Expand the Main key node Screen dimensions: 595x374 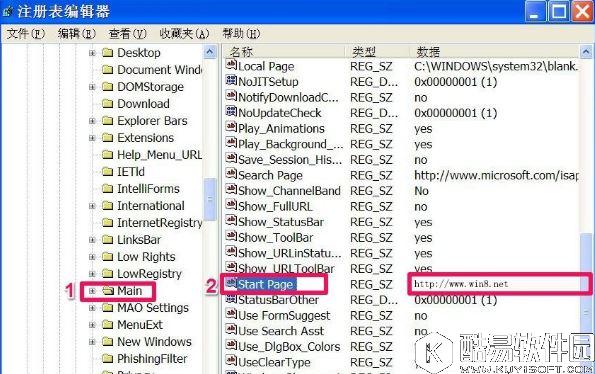pos(92,291)
